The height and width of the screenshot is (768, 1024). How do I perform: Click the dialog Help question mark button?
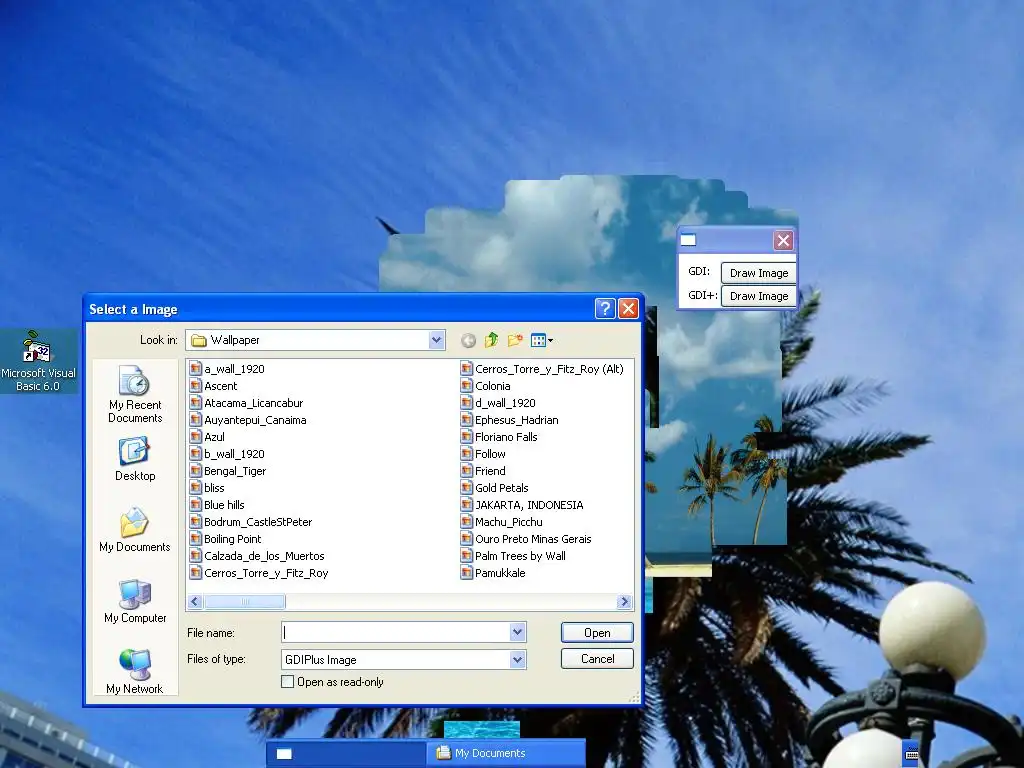605,308
